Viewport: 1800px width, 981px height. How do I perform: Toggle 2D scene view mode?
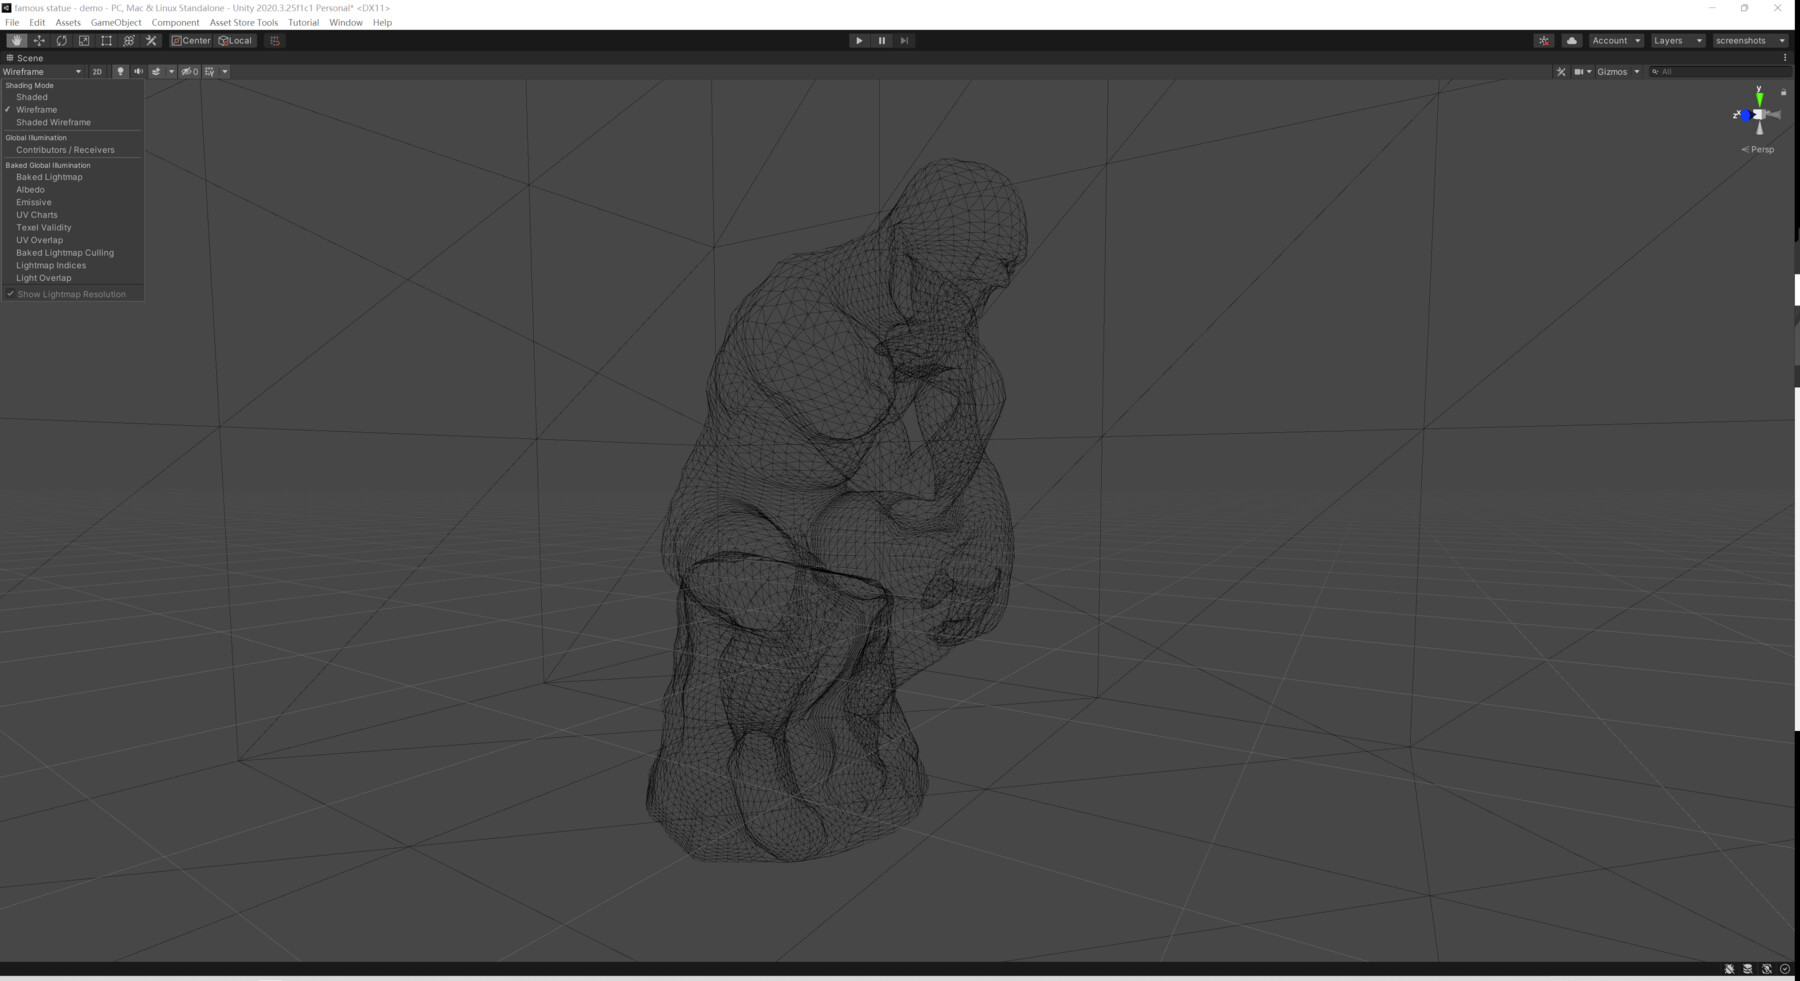97,71
